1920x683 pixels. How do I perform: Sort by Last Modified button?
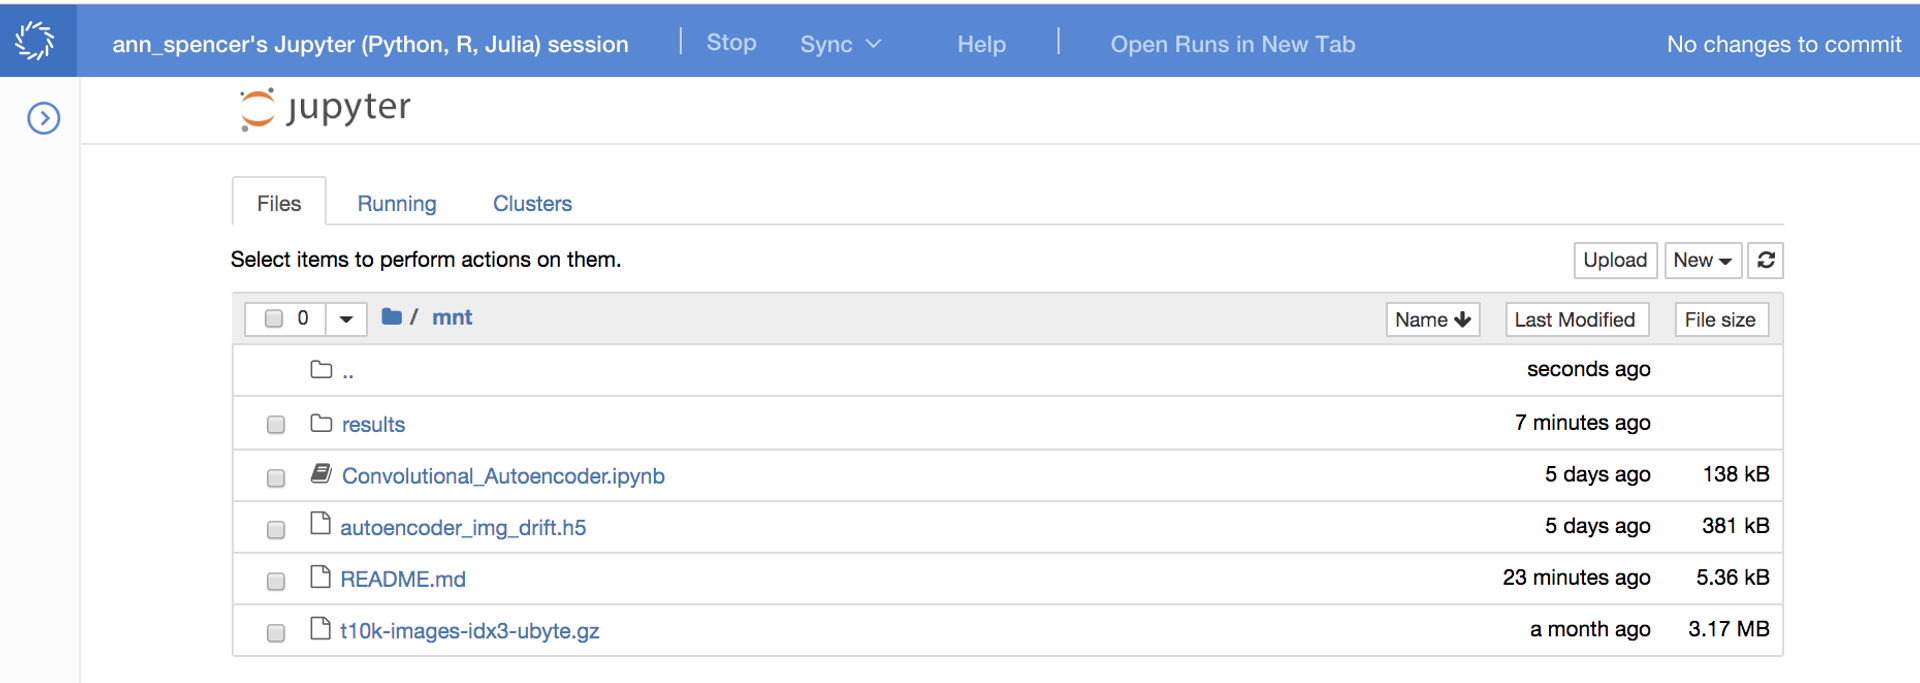tap(1576, 320)
